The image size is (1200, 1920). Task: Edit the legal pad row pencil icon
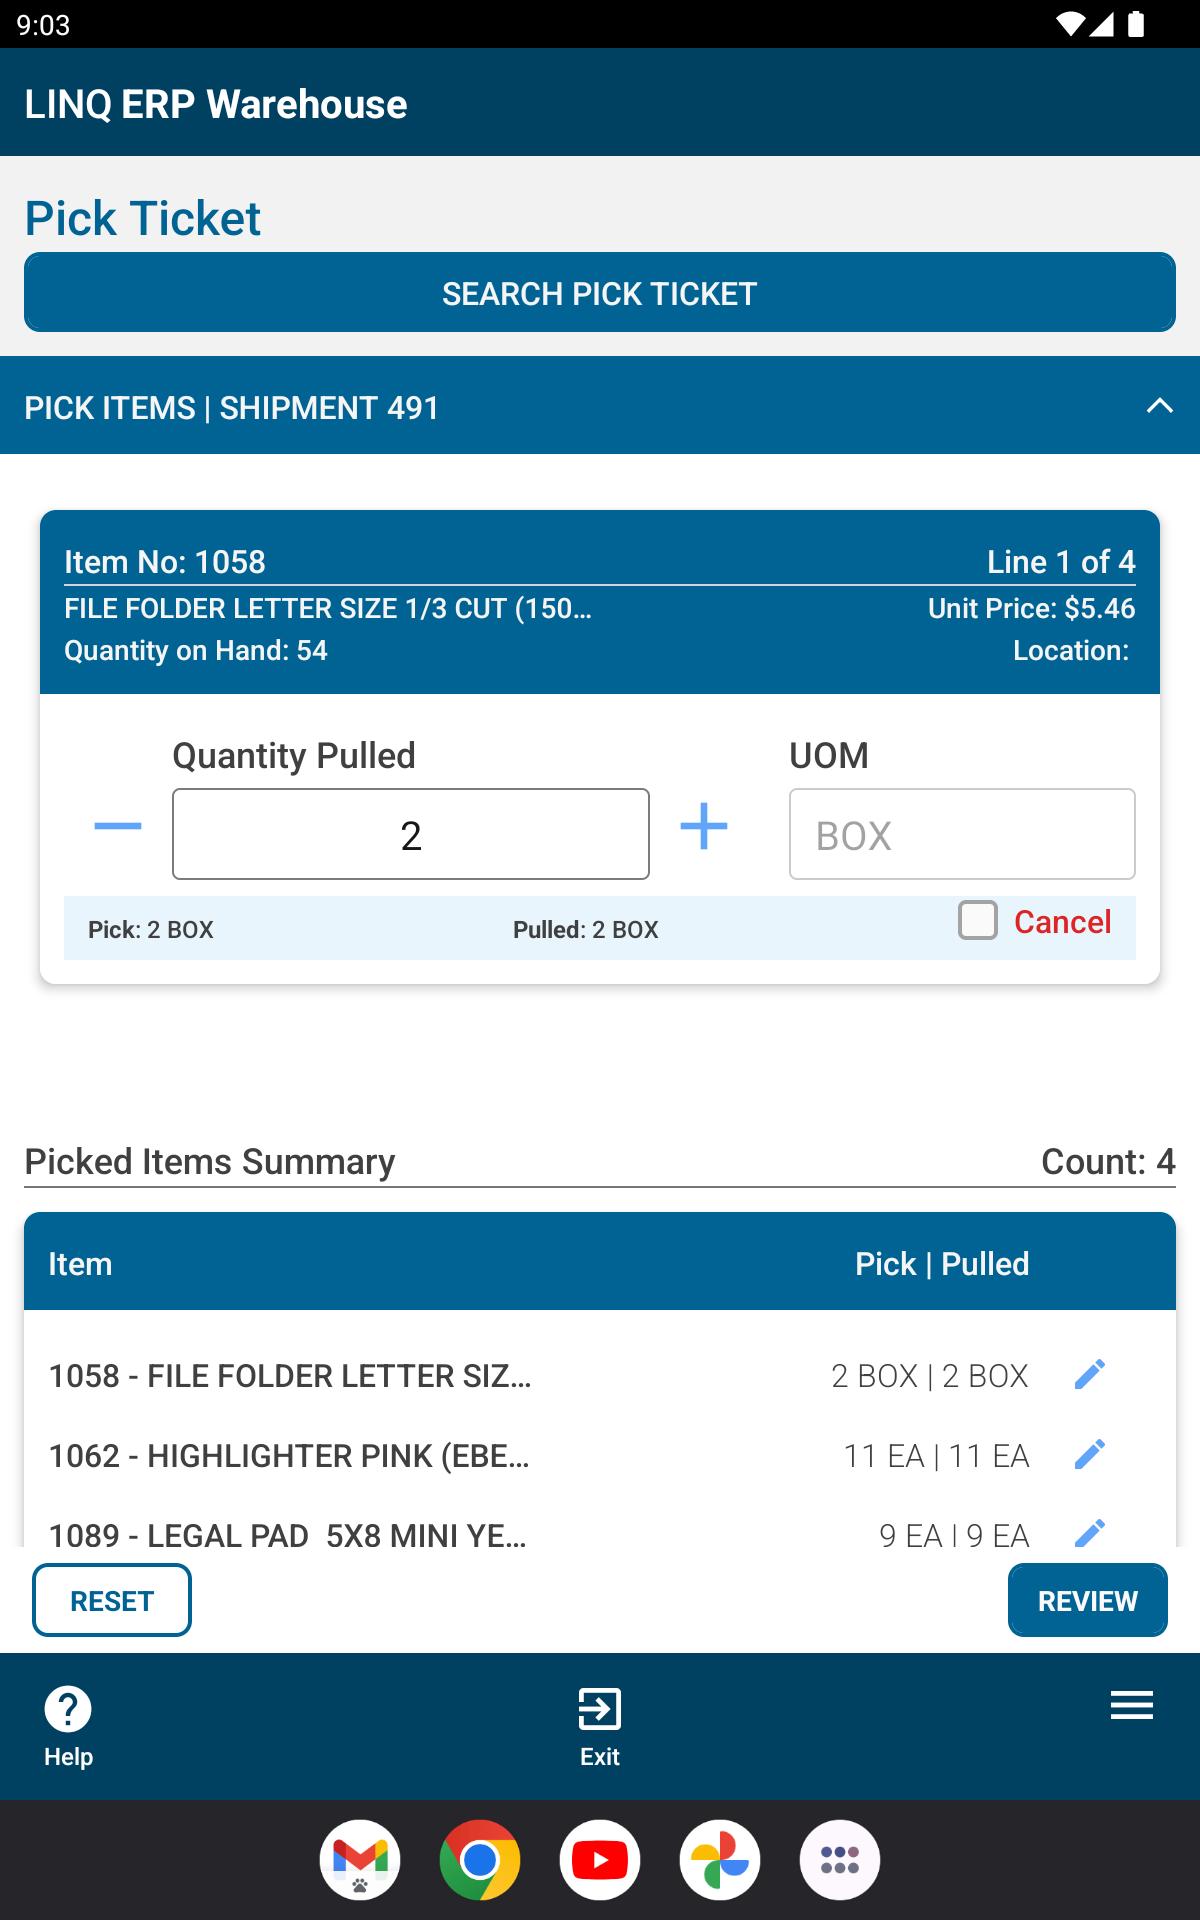coord(1089,1532)
